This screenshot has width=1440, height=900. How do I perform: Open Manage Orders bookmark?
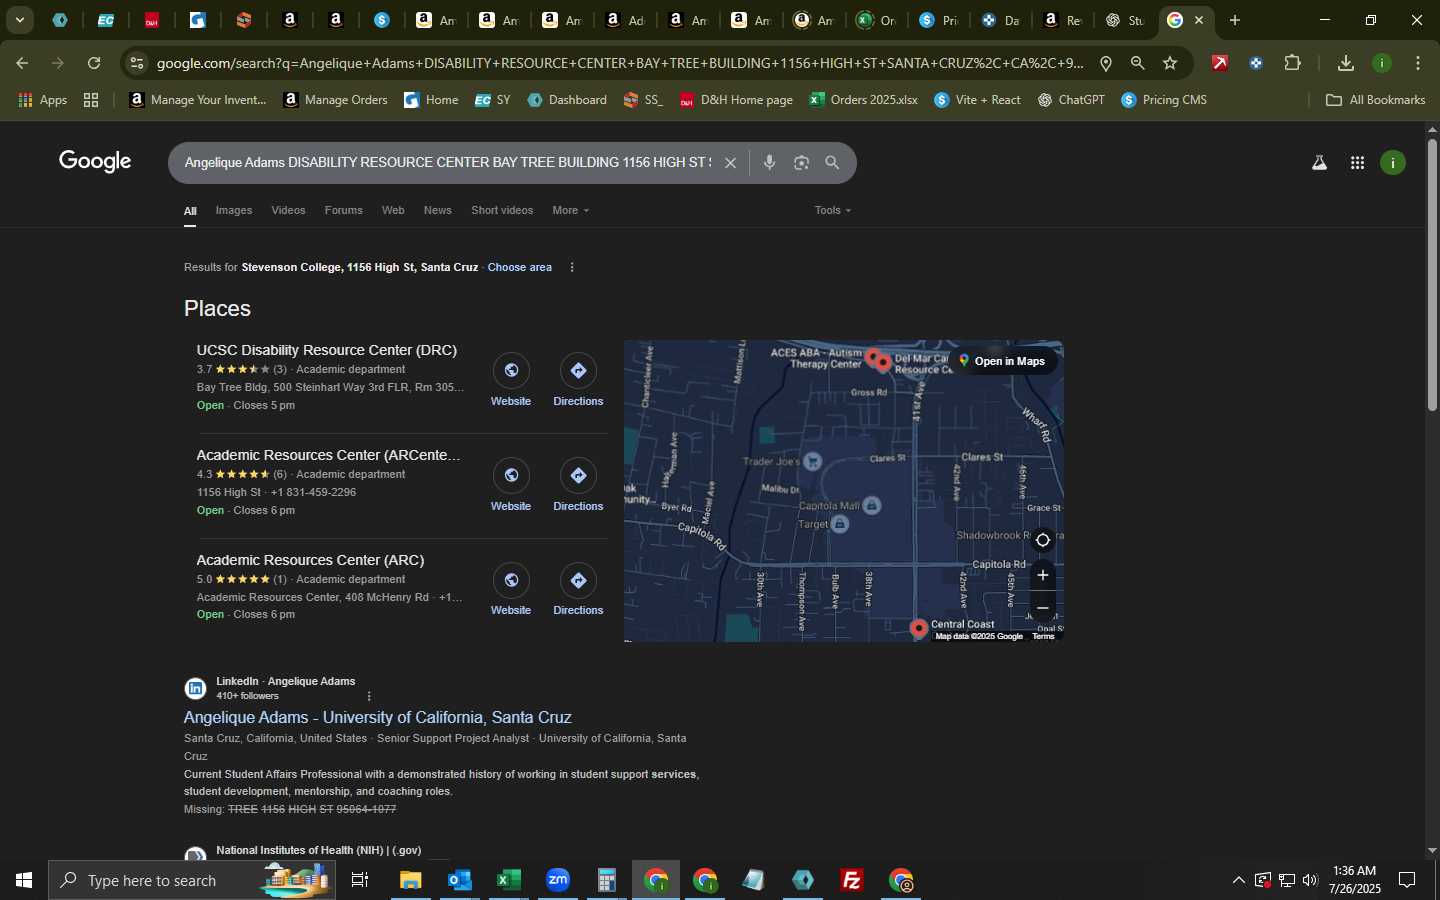[x=335, y=100]
